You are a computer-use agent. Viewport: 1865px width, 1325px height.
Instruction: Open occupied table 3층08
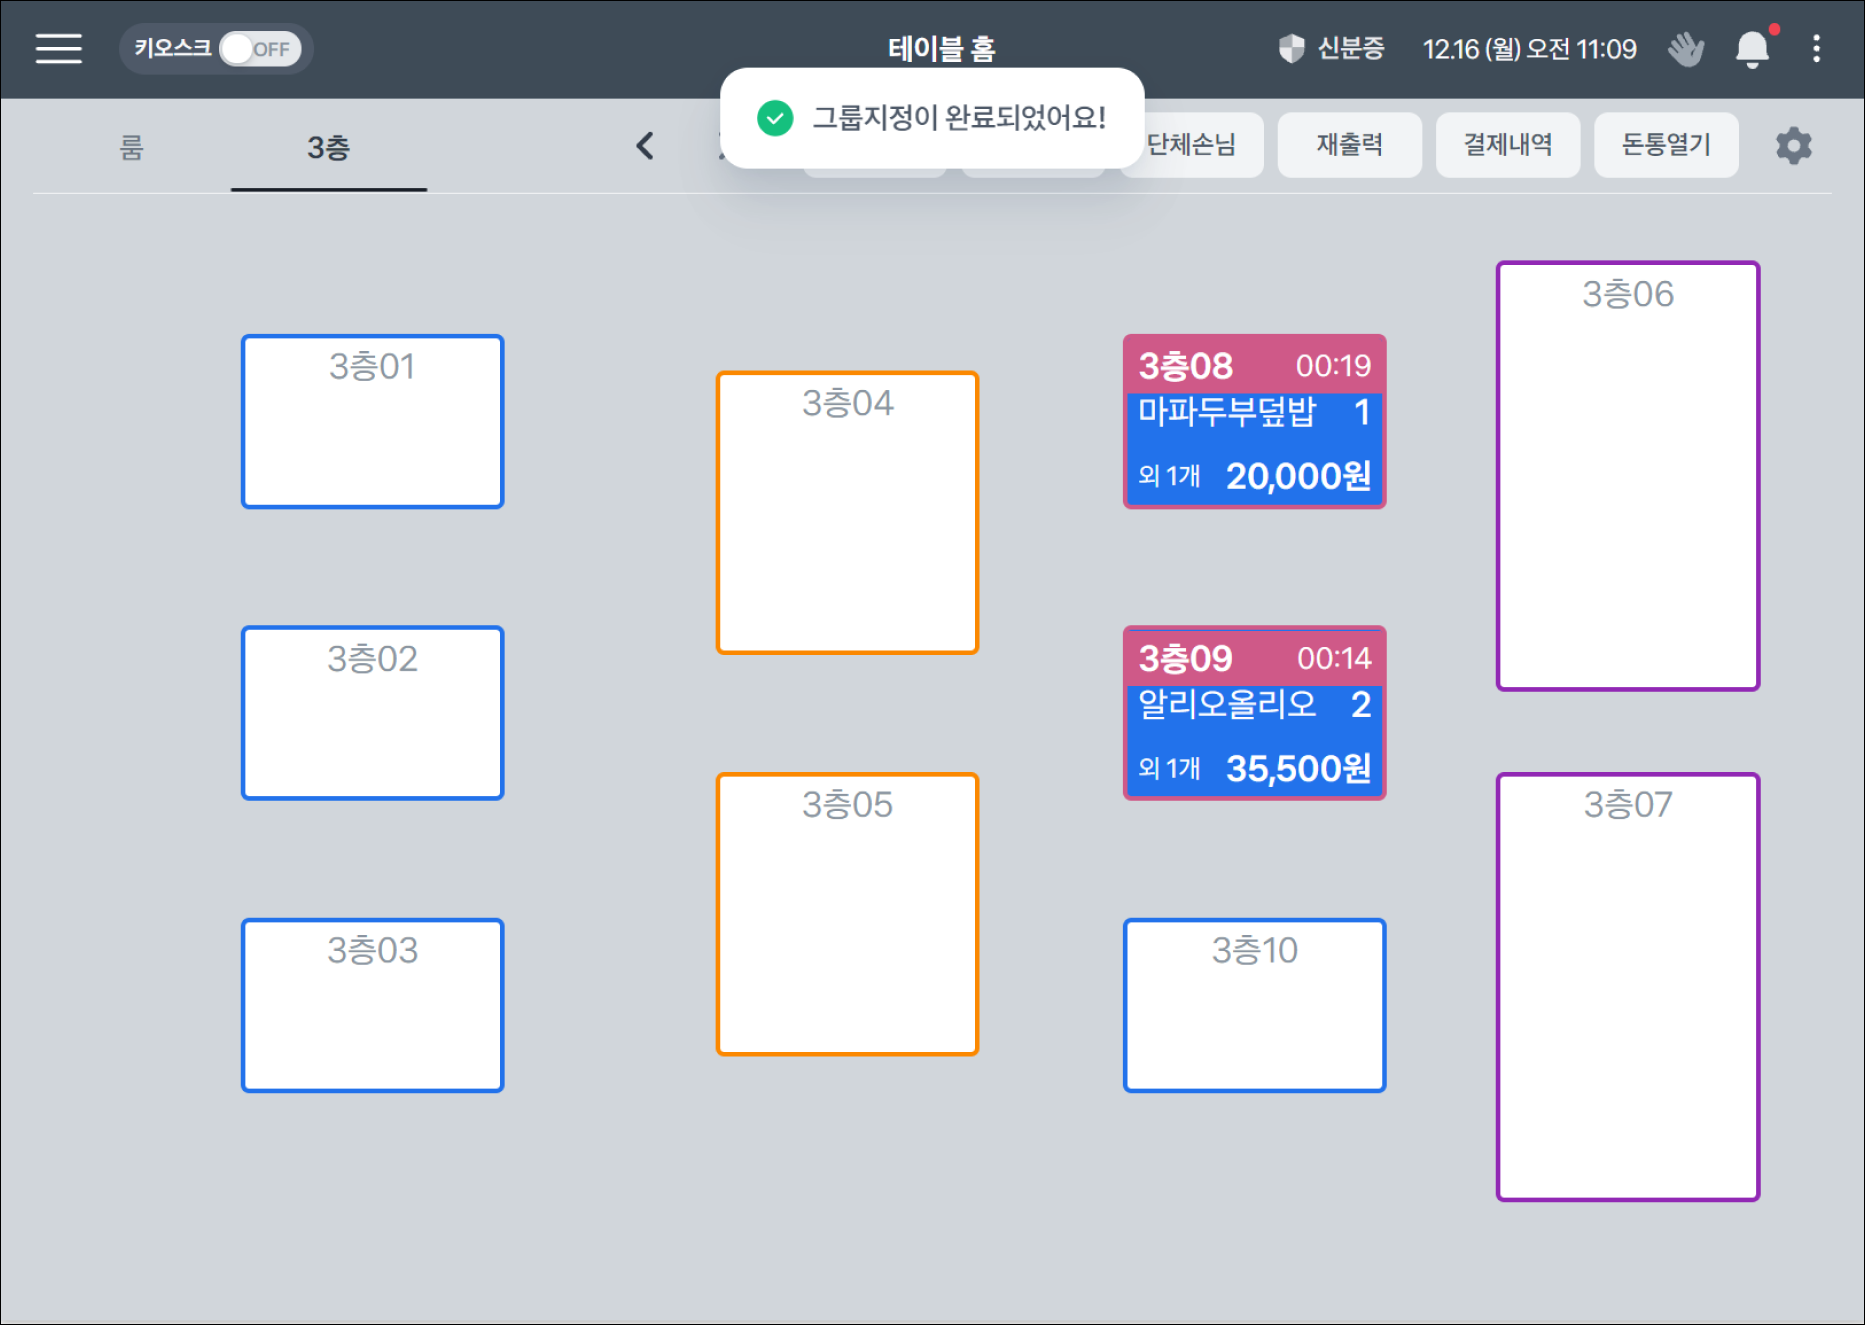pyautogui.click(x=1254, y=421)
